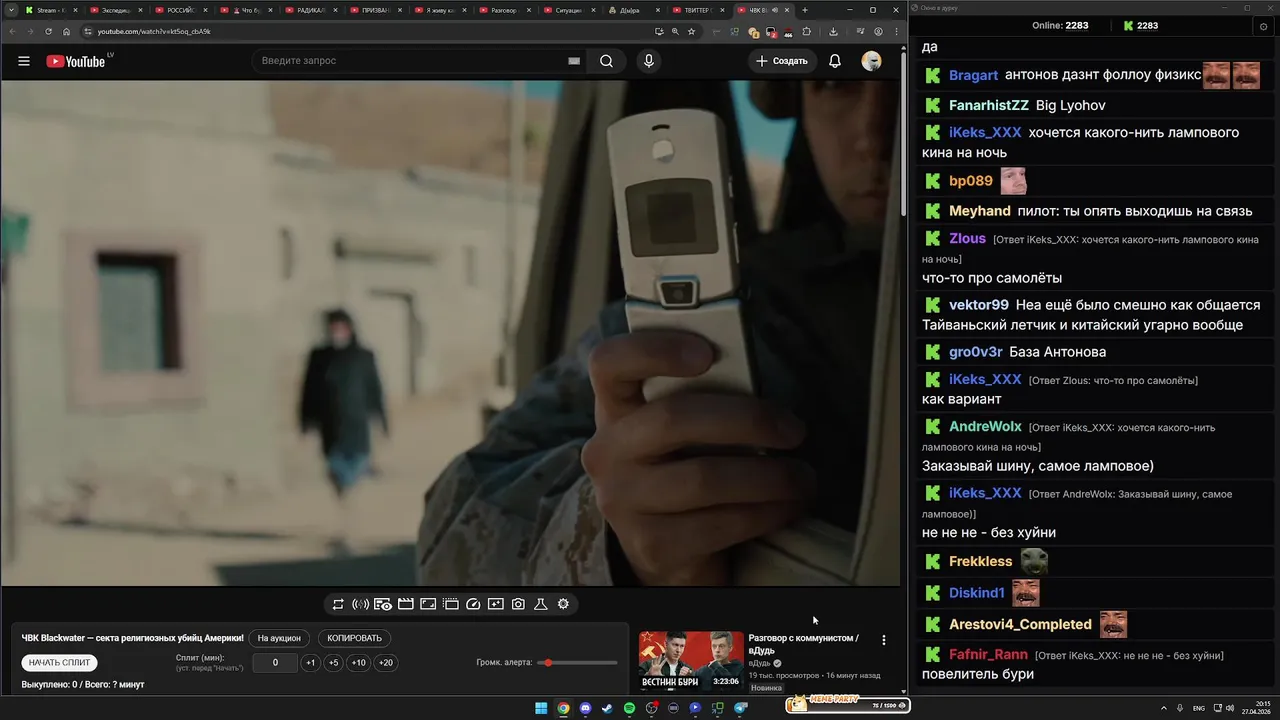The image size is (1280, 720).
Task: Switch to the 'Разговор' browser tab
Action: [x=506, y=10]
